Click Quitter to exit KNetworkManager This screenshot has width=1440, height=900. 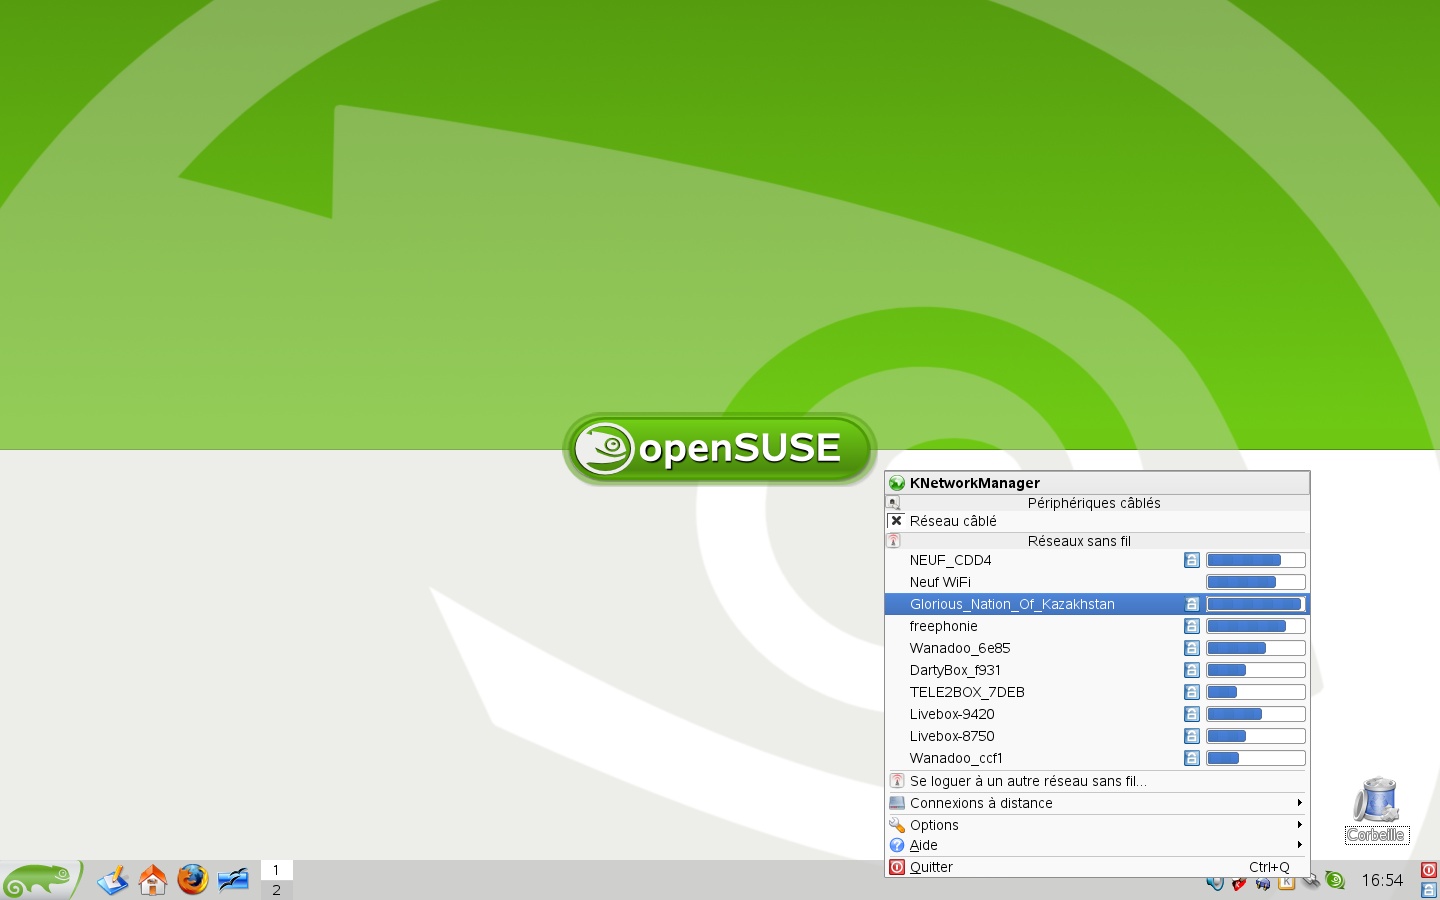click(x=1097, y=867)
